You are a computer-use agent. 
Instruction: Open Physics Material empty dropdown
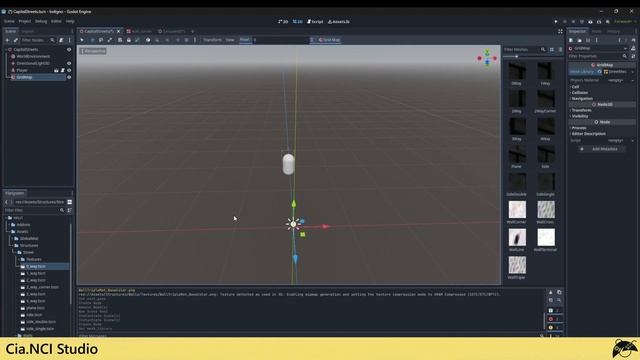[x=619, y=80]
